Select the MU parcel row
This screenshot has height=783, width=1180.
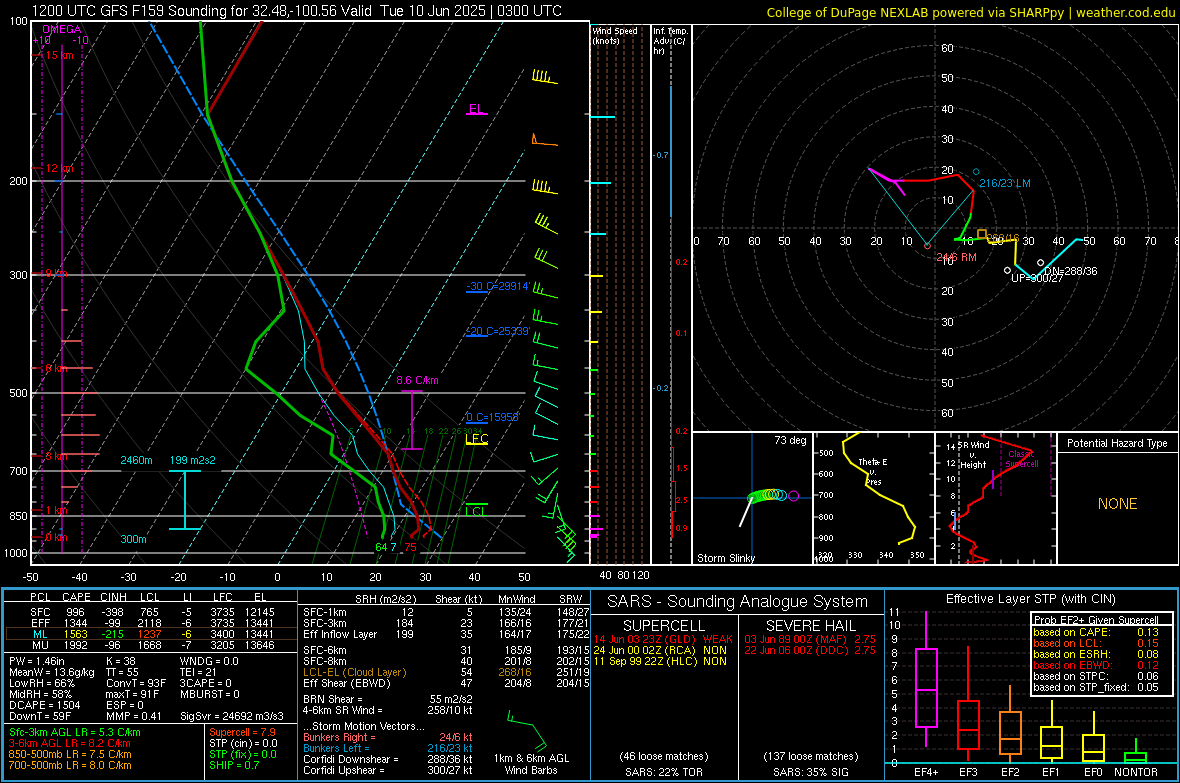click(151, 644)
